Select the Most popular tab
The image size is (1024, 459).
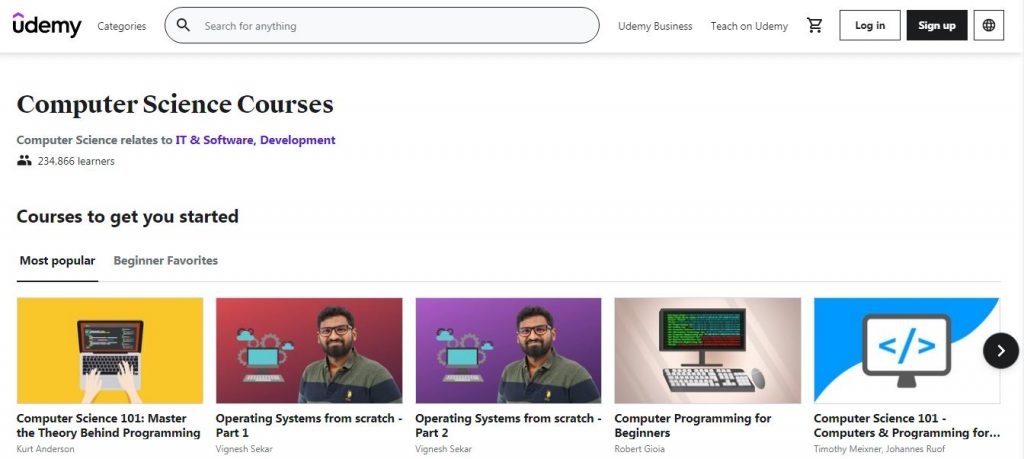pos(57,261)
